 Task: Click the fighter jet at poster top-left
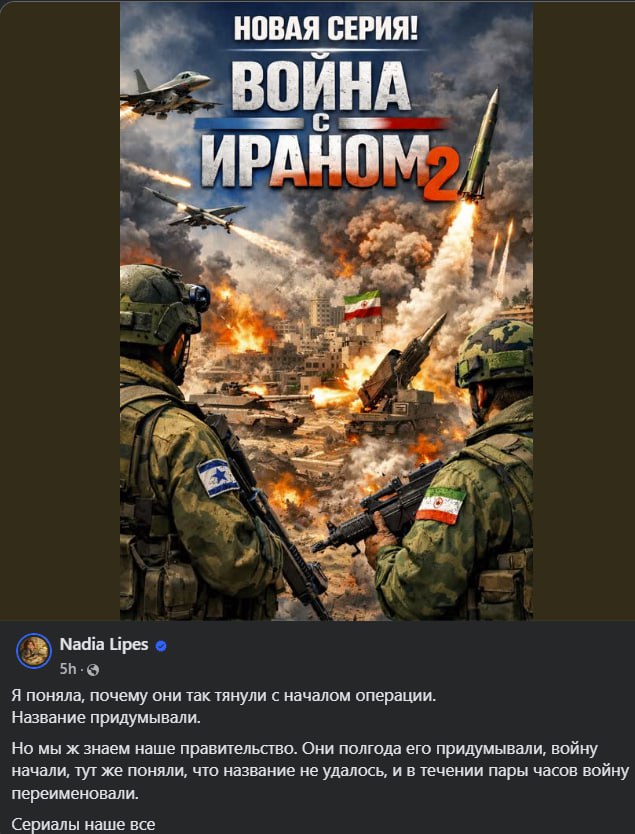(x=167, y=92)
